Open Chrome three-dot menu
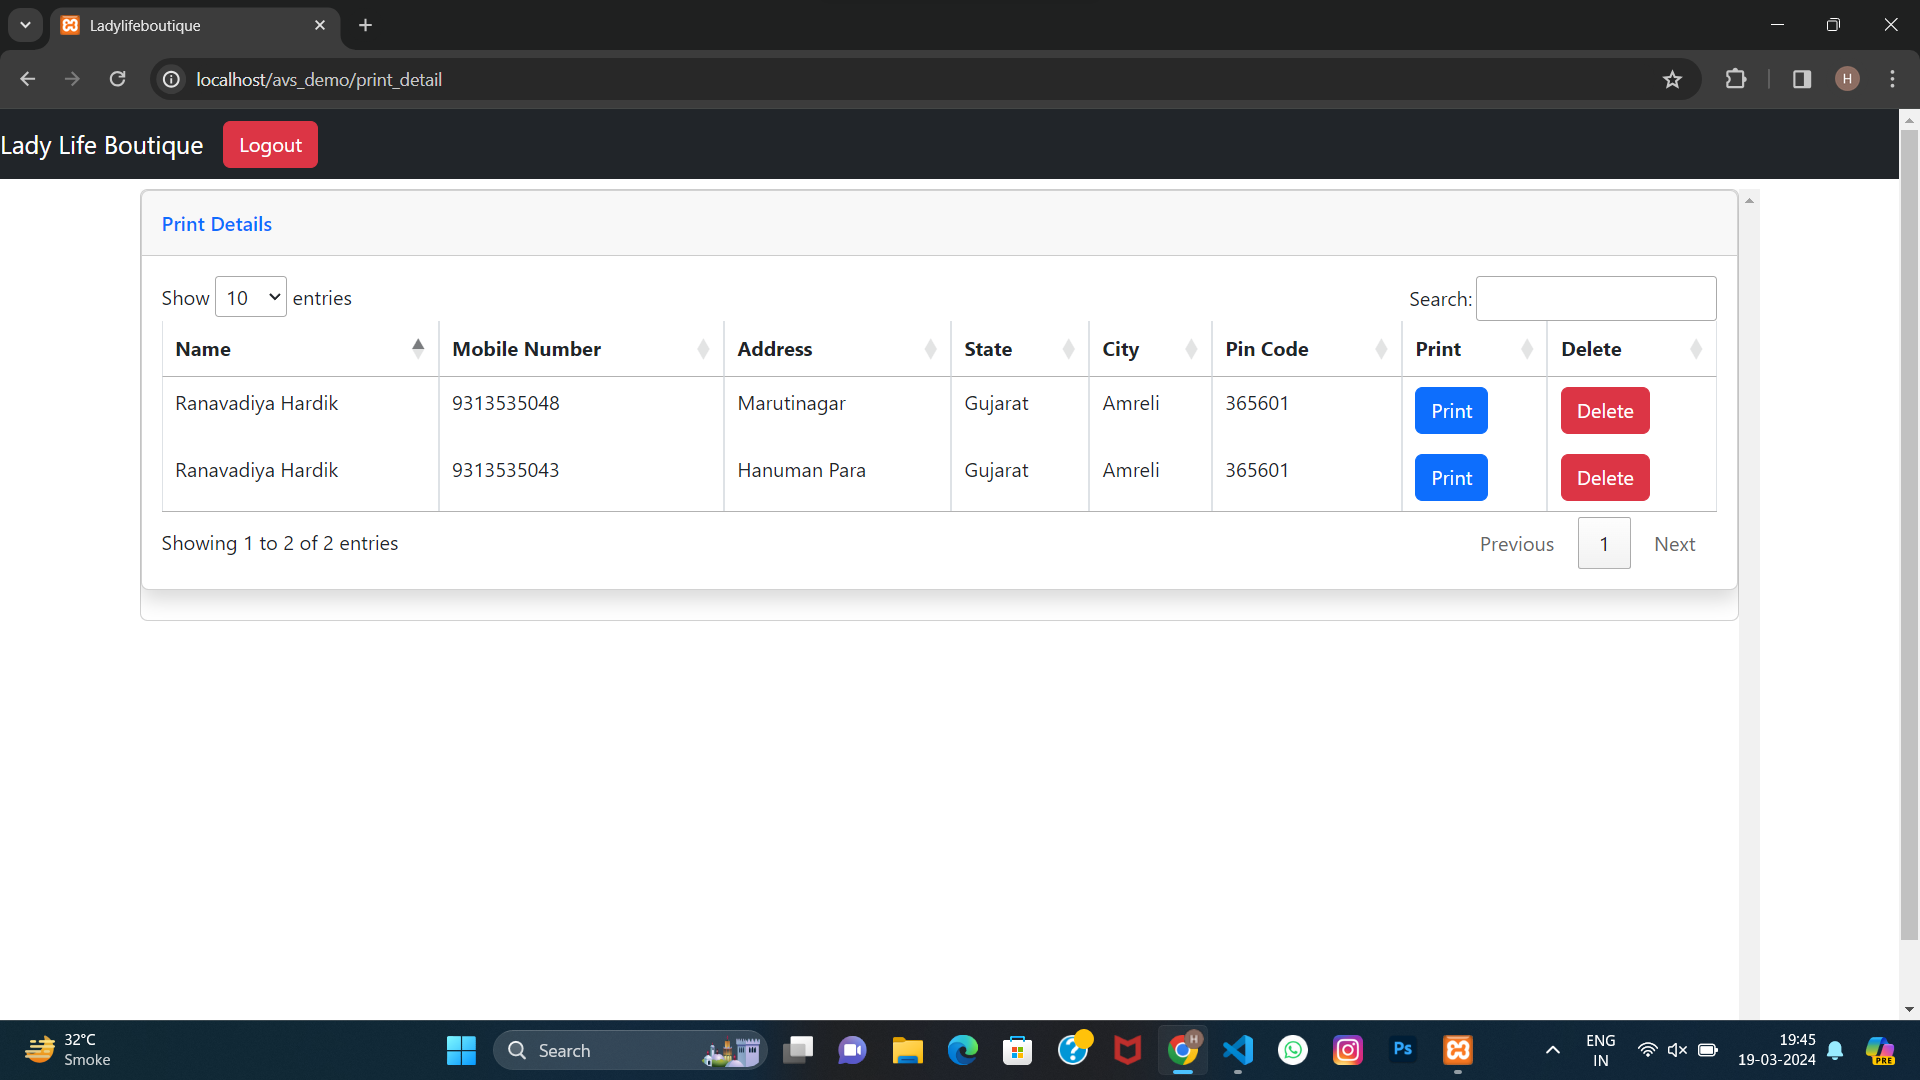This screenshot has height=1080, width=1920. pyautogui.click(x=1892, y=79)
